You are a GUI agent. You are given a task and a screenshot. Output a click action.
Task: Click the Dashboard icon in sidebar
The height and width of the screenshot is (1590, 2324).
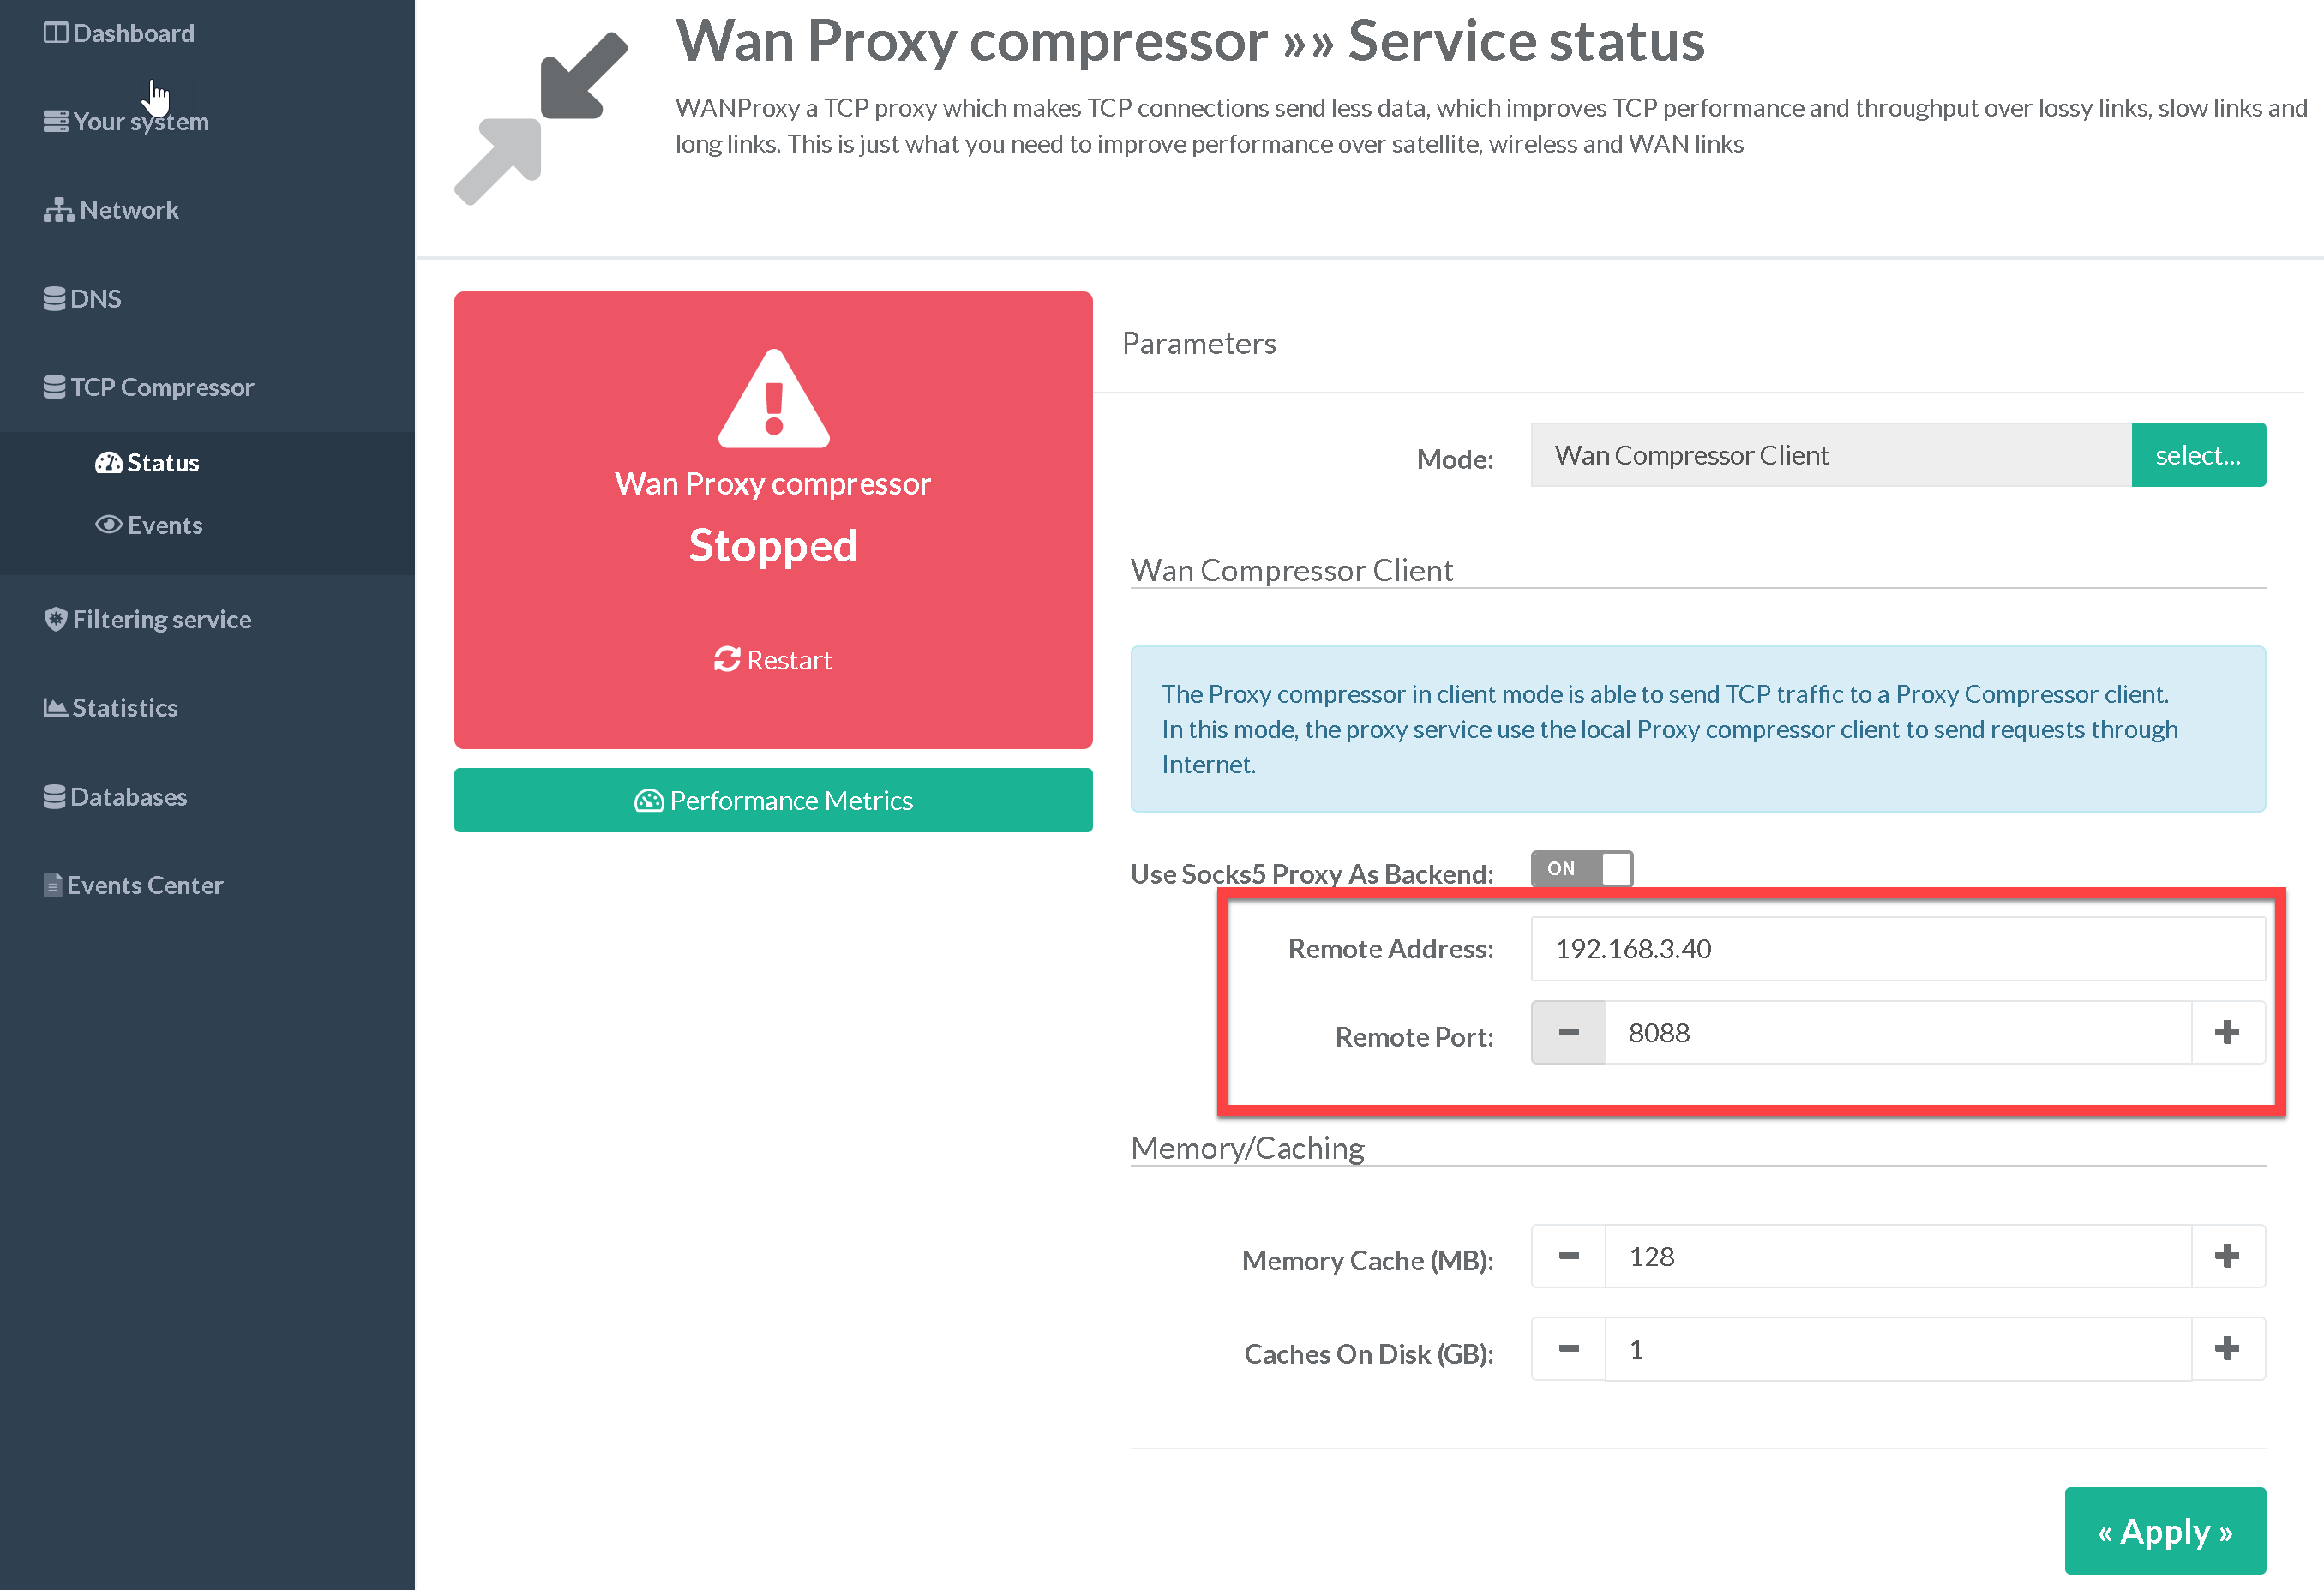coord(55,33)
